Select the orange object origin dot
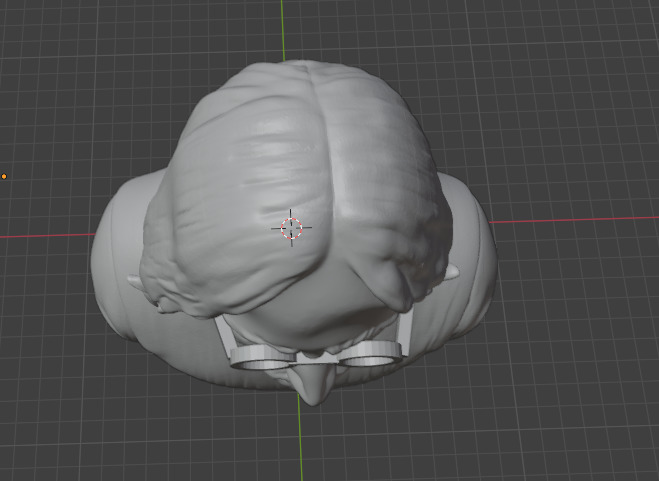The width and height of the screenshot is (659, 481). point(4,177)
